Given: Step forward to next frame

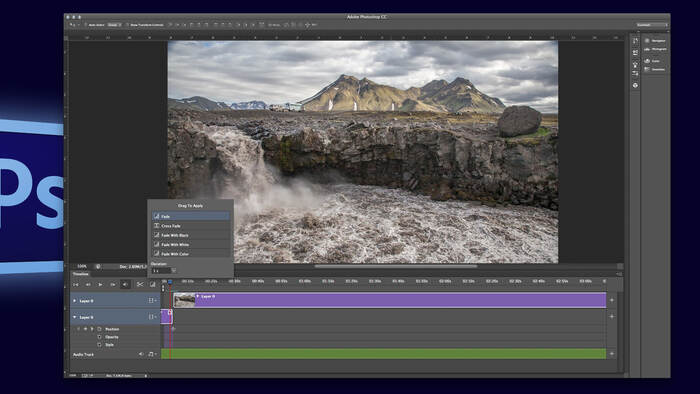Looking at the screenshot, I should tap(113, 284).
